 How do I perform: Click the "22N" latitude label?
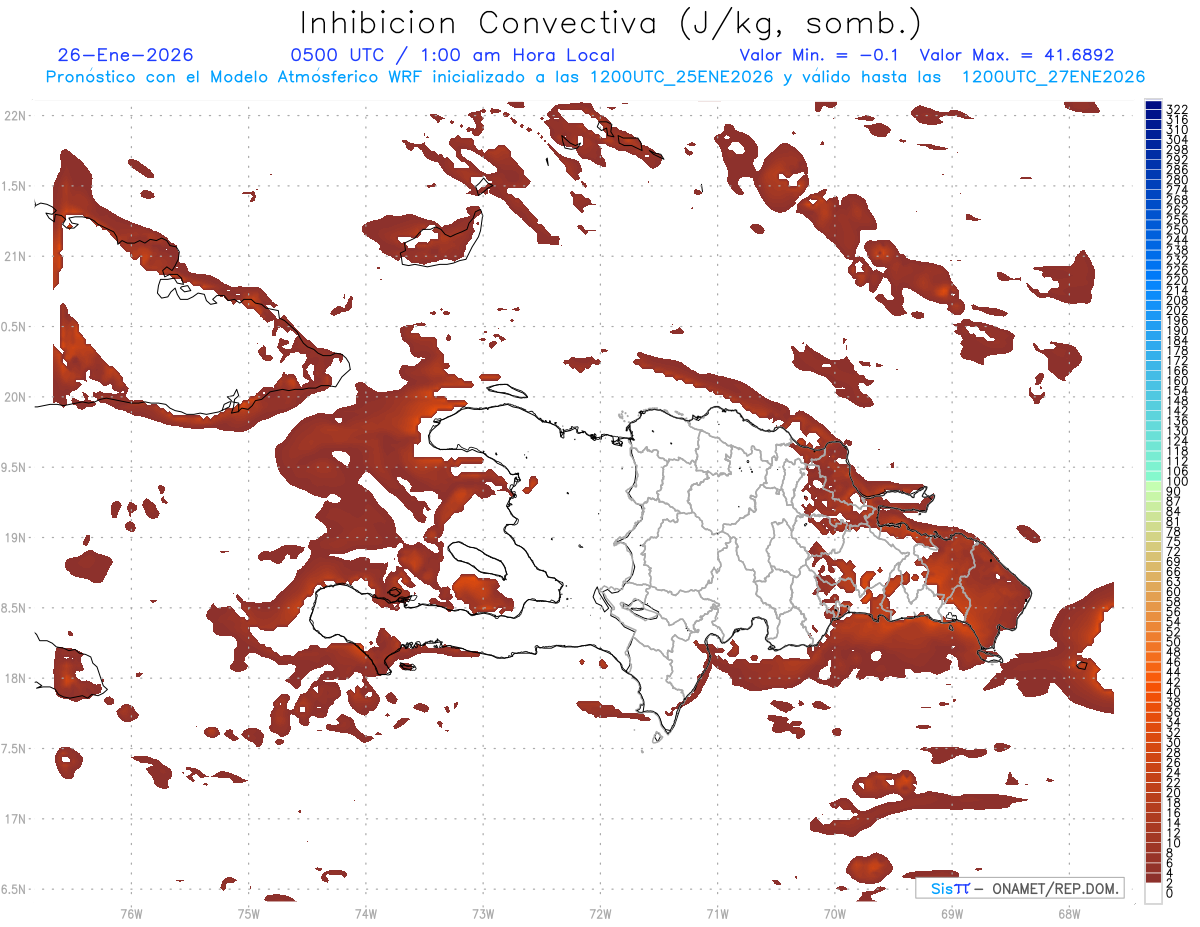coord(15,115)
